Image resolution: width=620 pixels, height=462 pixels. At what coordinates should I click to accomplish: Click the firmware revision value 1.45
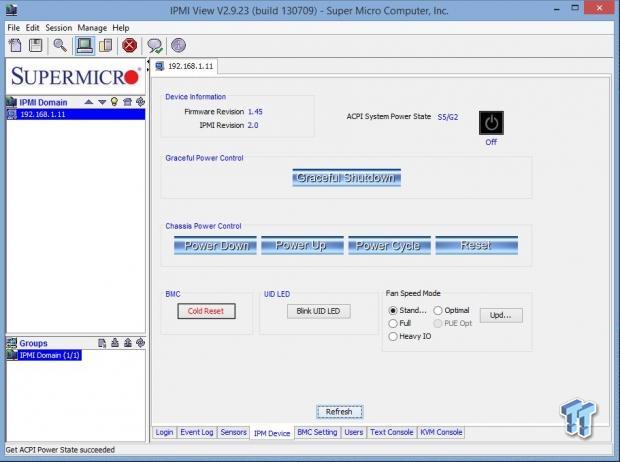tap(255, 112)
